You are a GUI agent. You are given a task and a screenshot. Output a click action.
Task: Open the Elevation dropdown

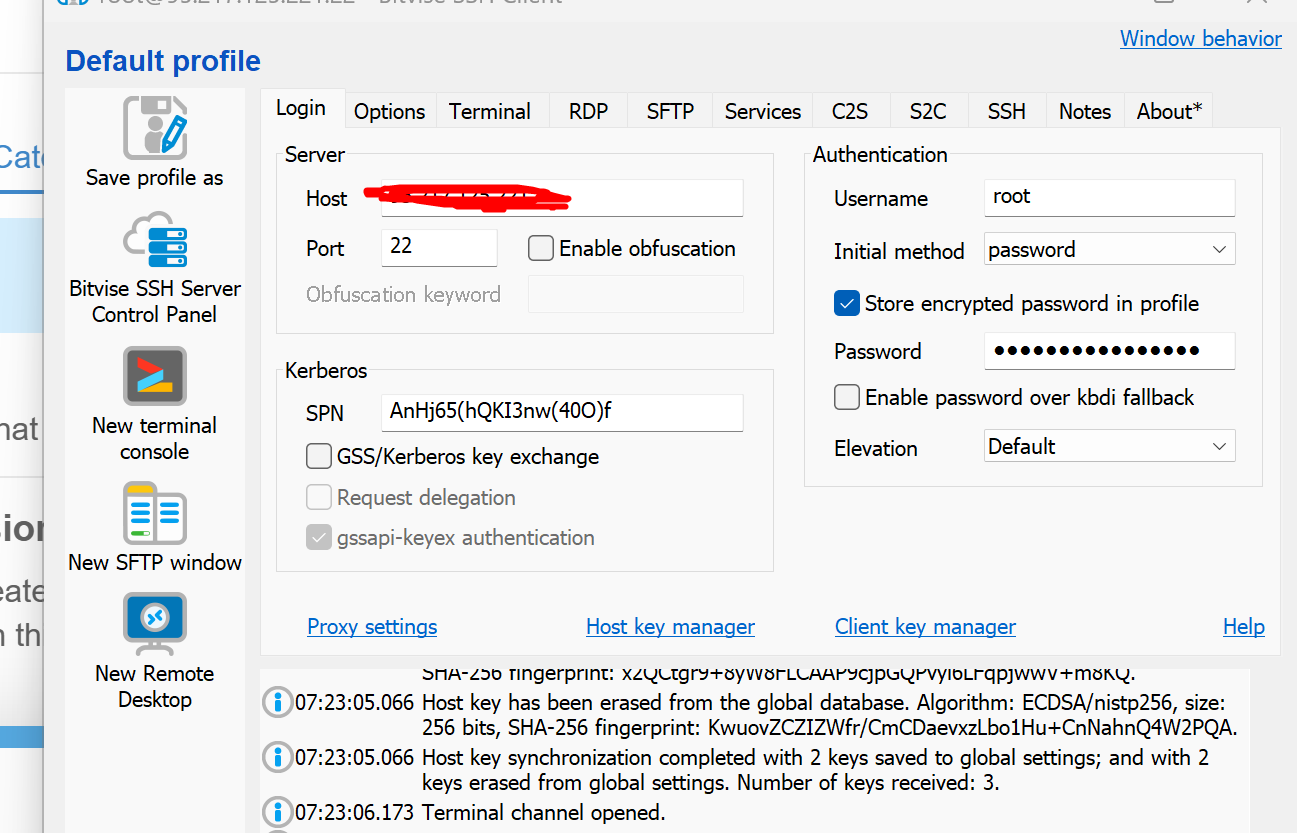click(1110, 447)
